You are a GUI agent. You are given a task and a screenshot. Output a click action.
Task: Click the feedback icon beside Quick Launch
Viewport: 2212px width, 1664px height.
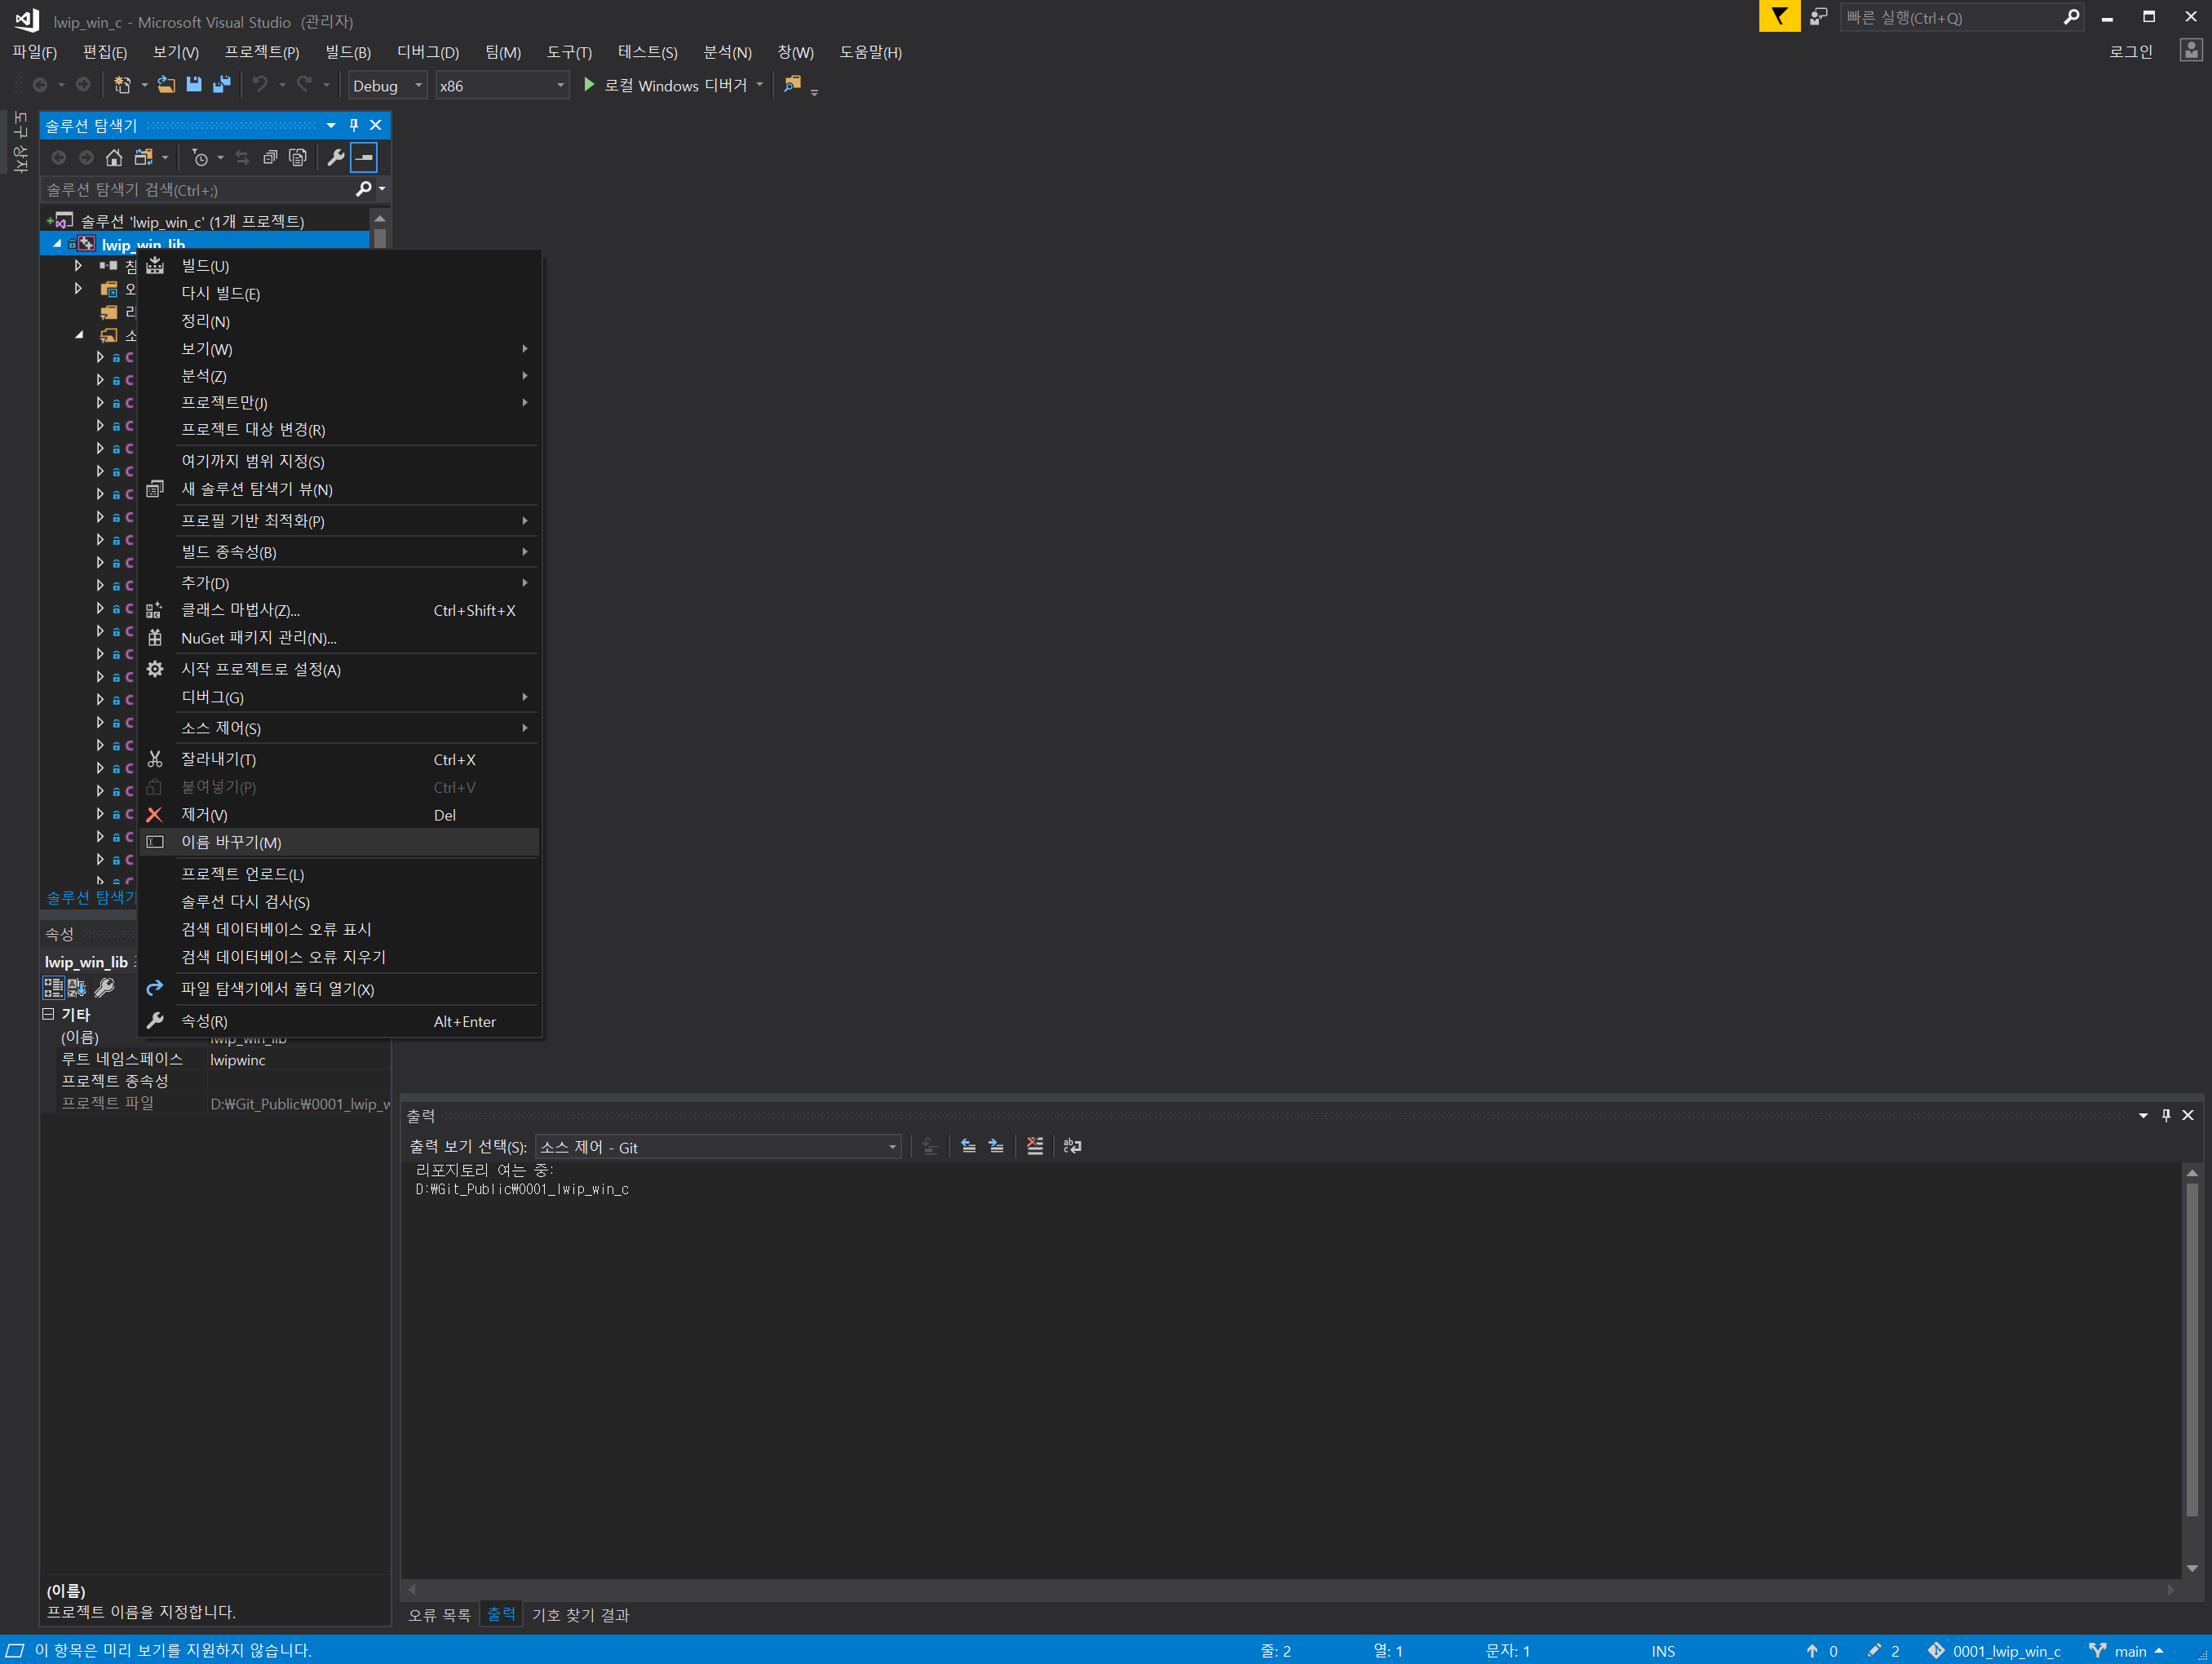1819,16
